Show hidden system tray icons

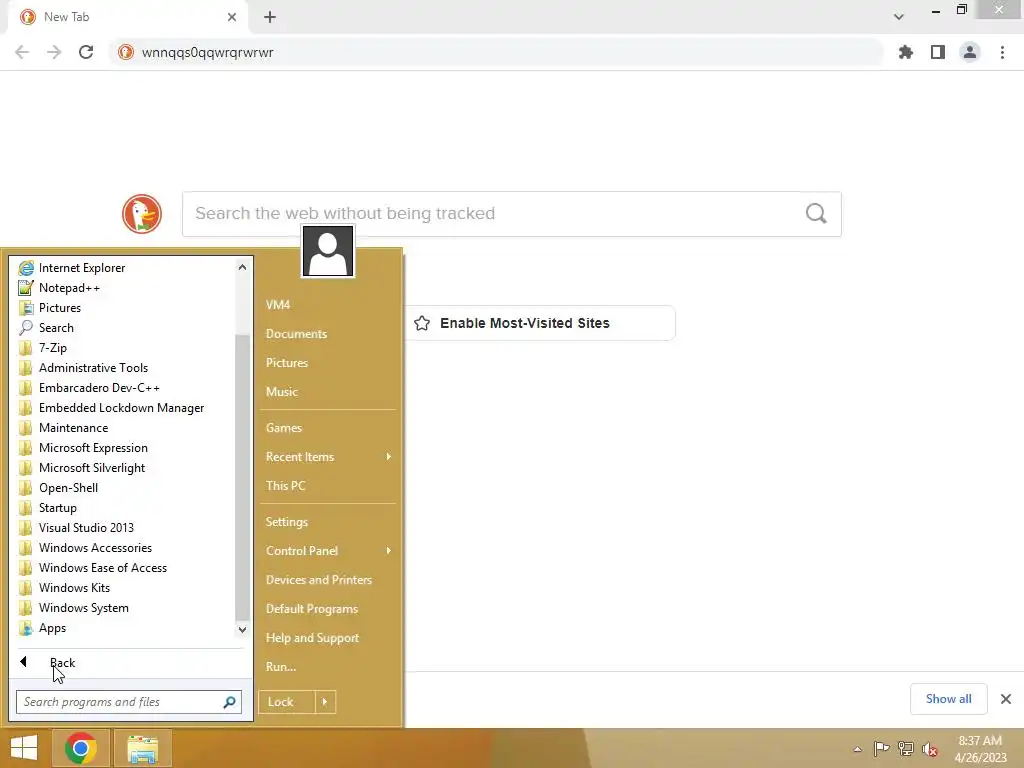pos(857,749)
